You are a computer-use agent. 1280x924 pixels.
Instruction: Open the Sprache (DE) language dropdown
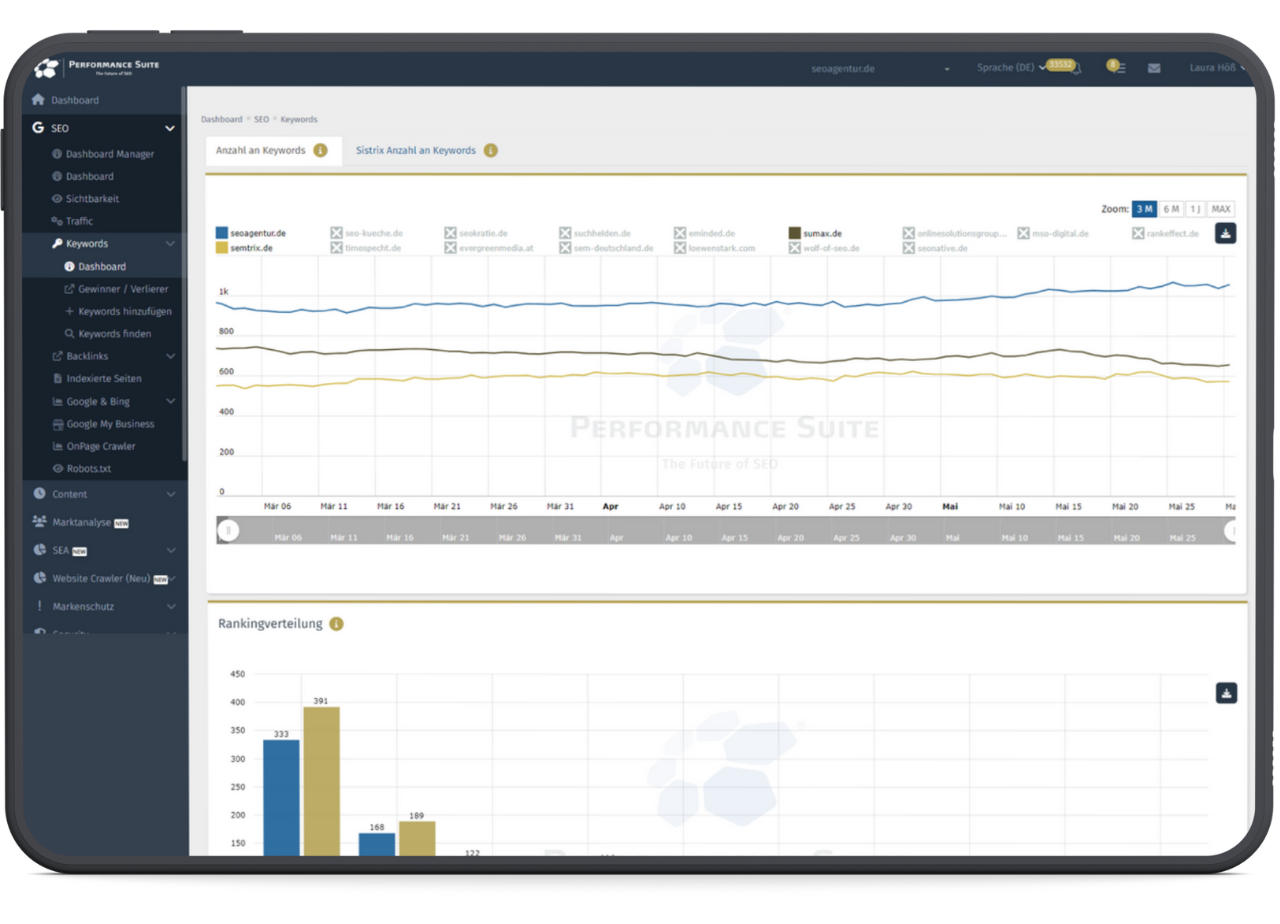pyautogui.click(x=1010, y=68)
